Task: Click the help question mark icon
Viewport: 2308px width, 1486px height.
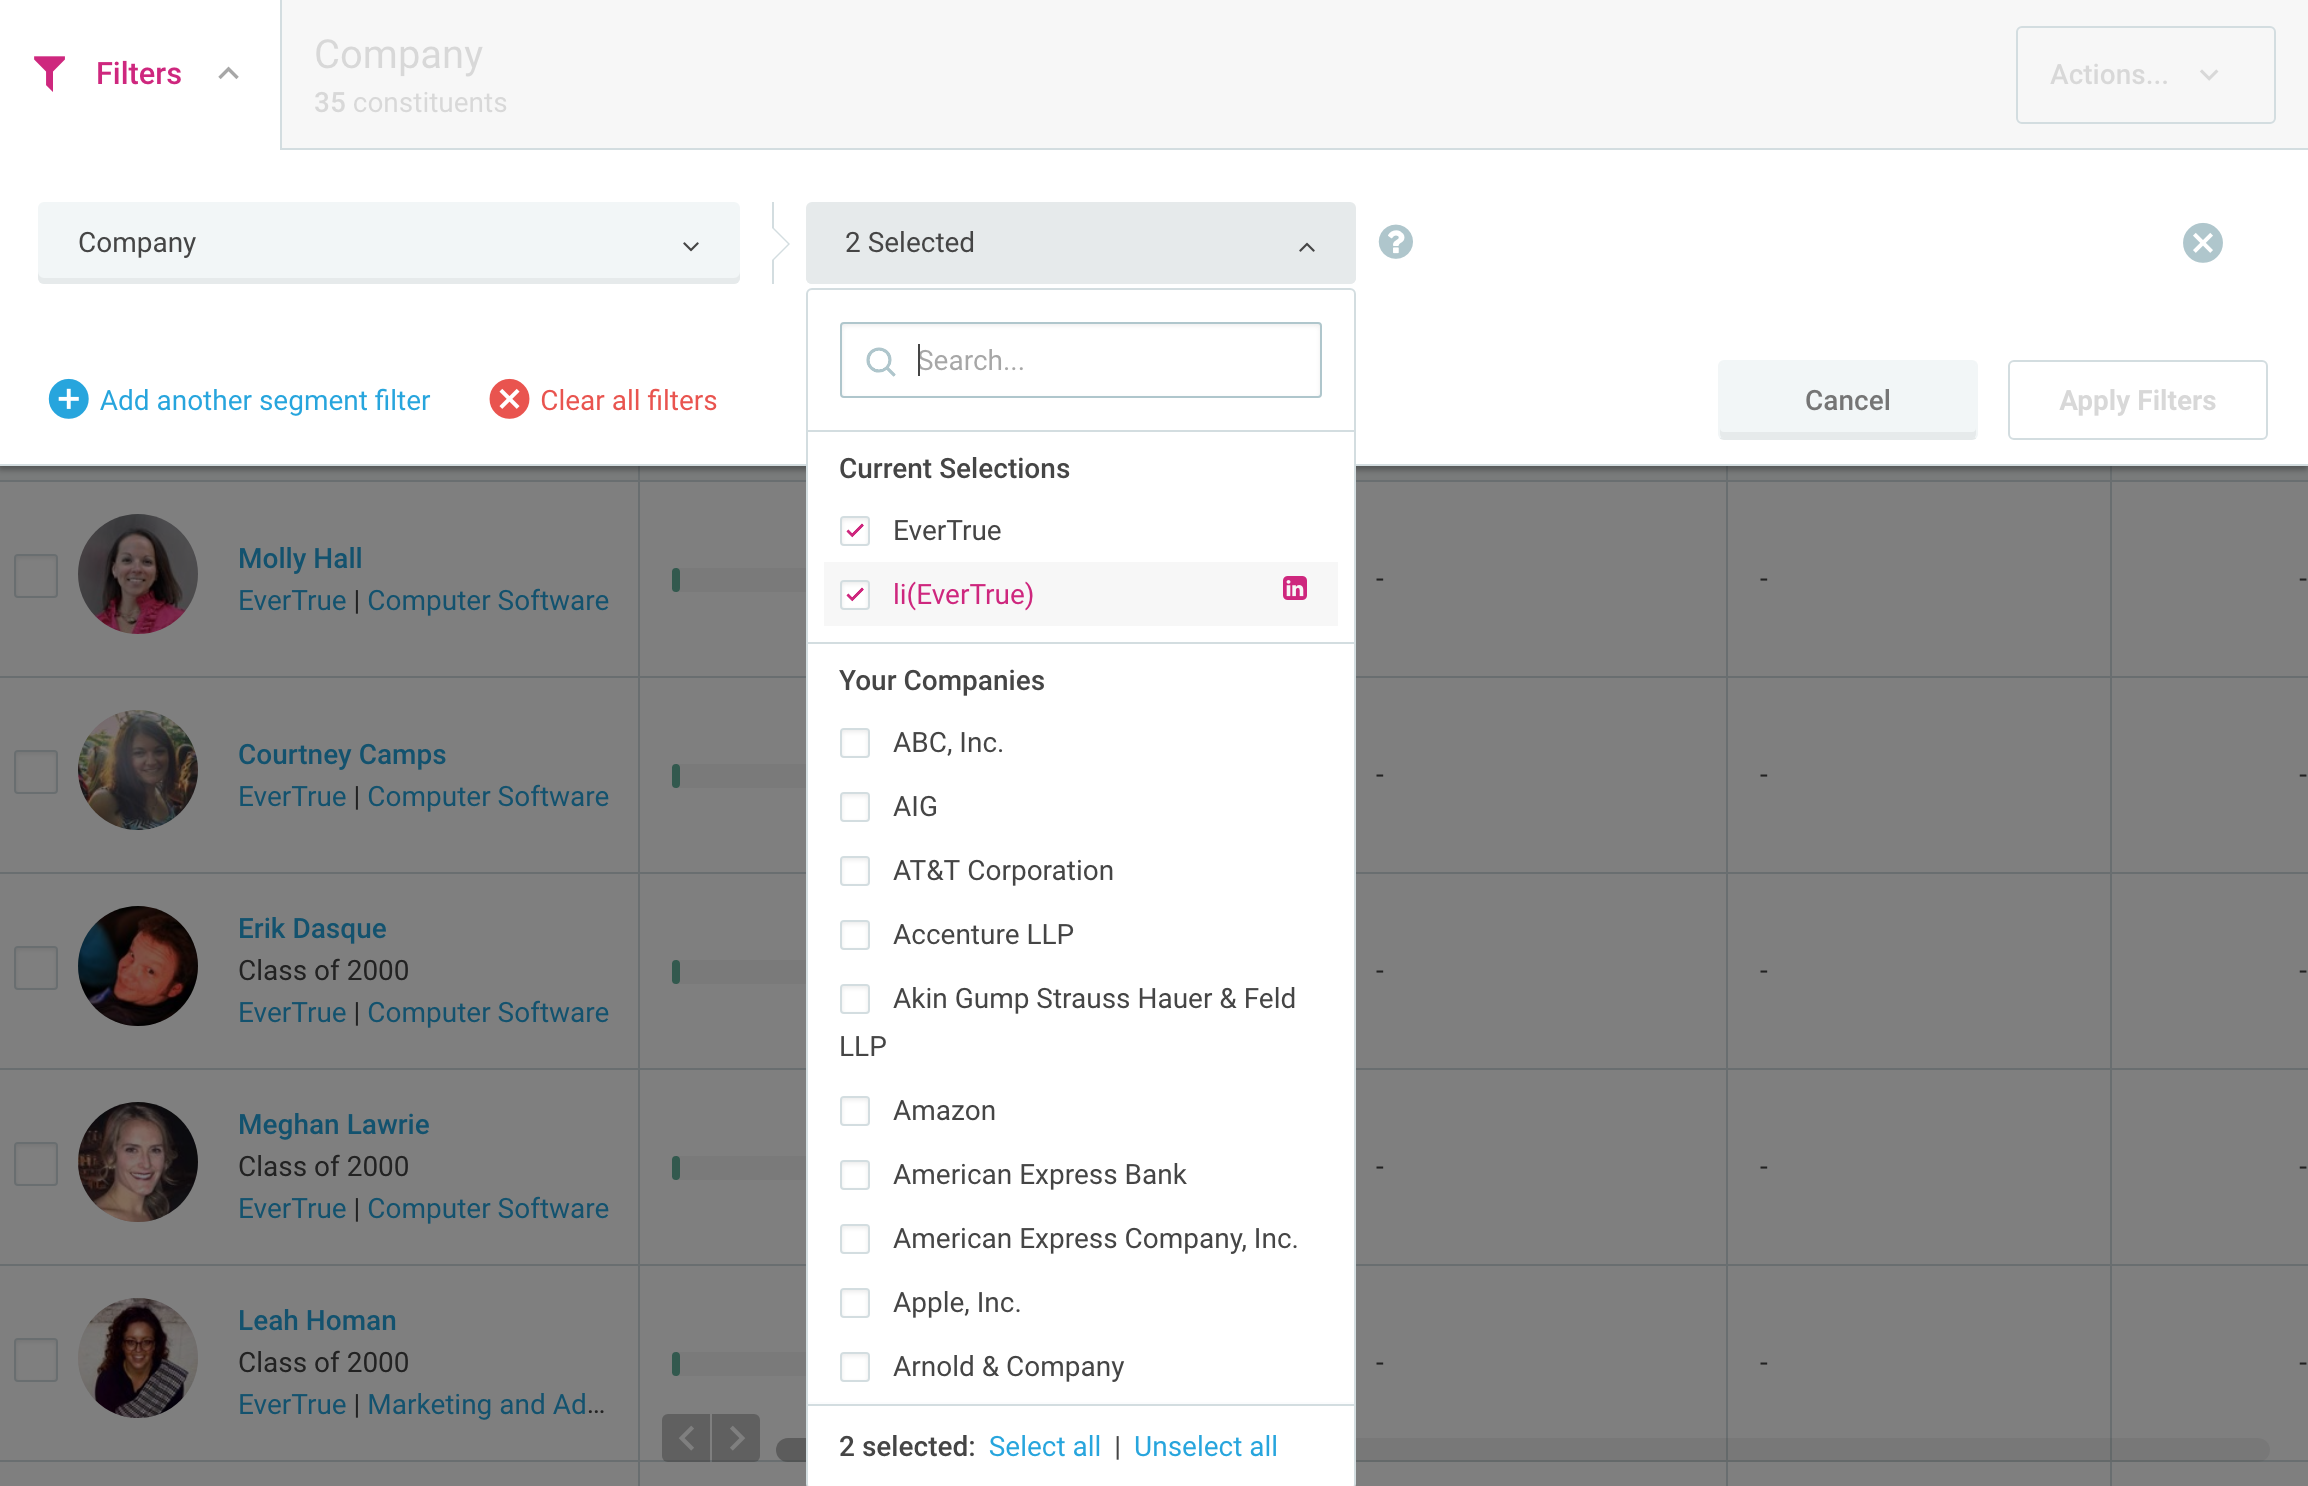Action: pyautogui.click(x=1395, y=242)
